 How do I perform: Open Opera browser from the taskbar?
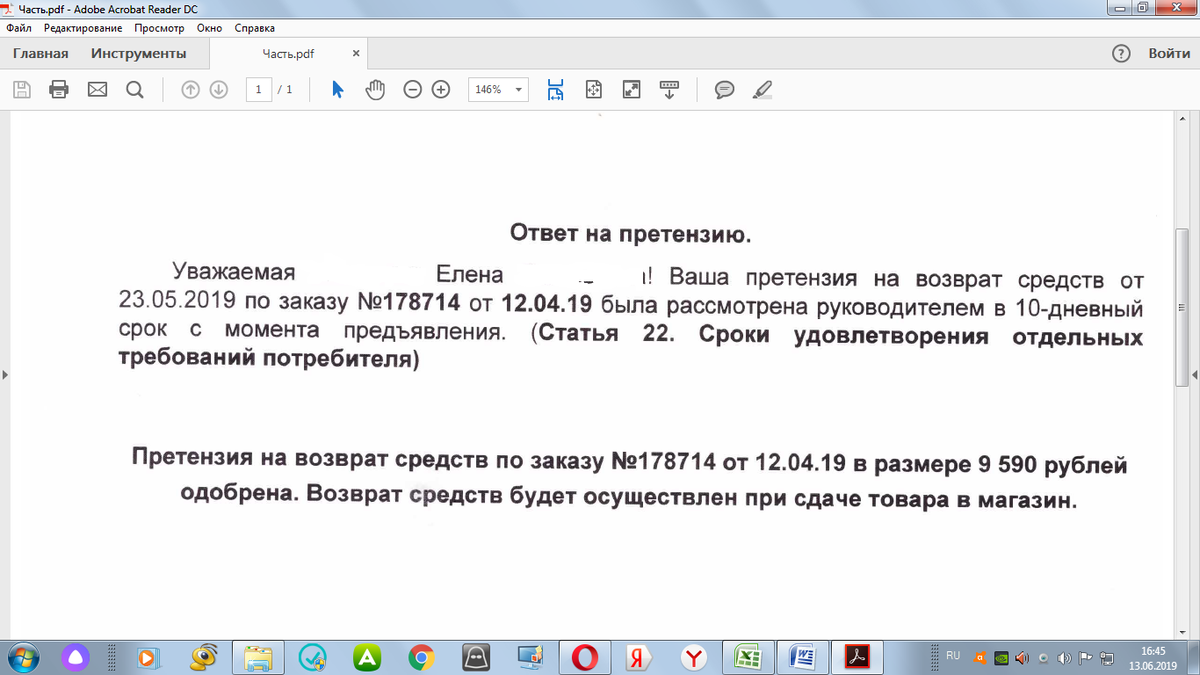coord(586,657)
